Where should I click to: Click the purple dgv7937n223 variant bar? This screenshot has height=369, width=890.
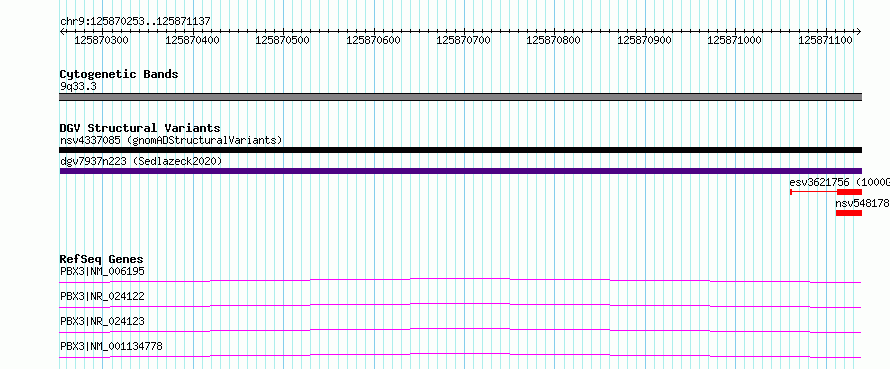[460, 171]
